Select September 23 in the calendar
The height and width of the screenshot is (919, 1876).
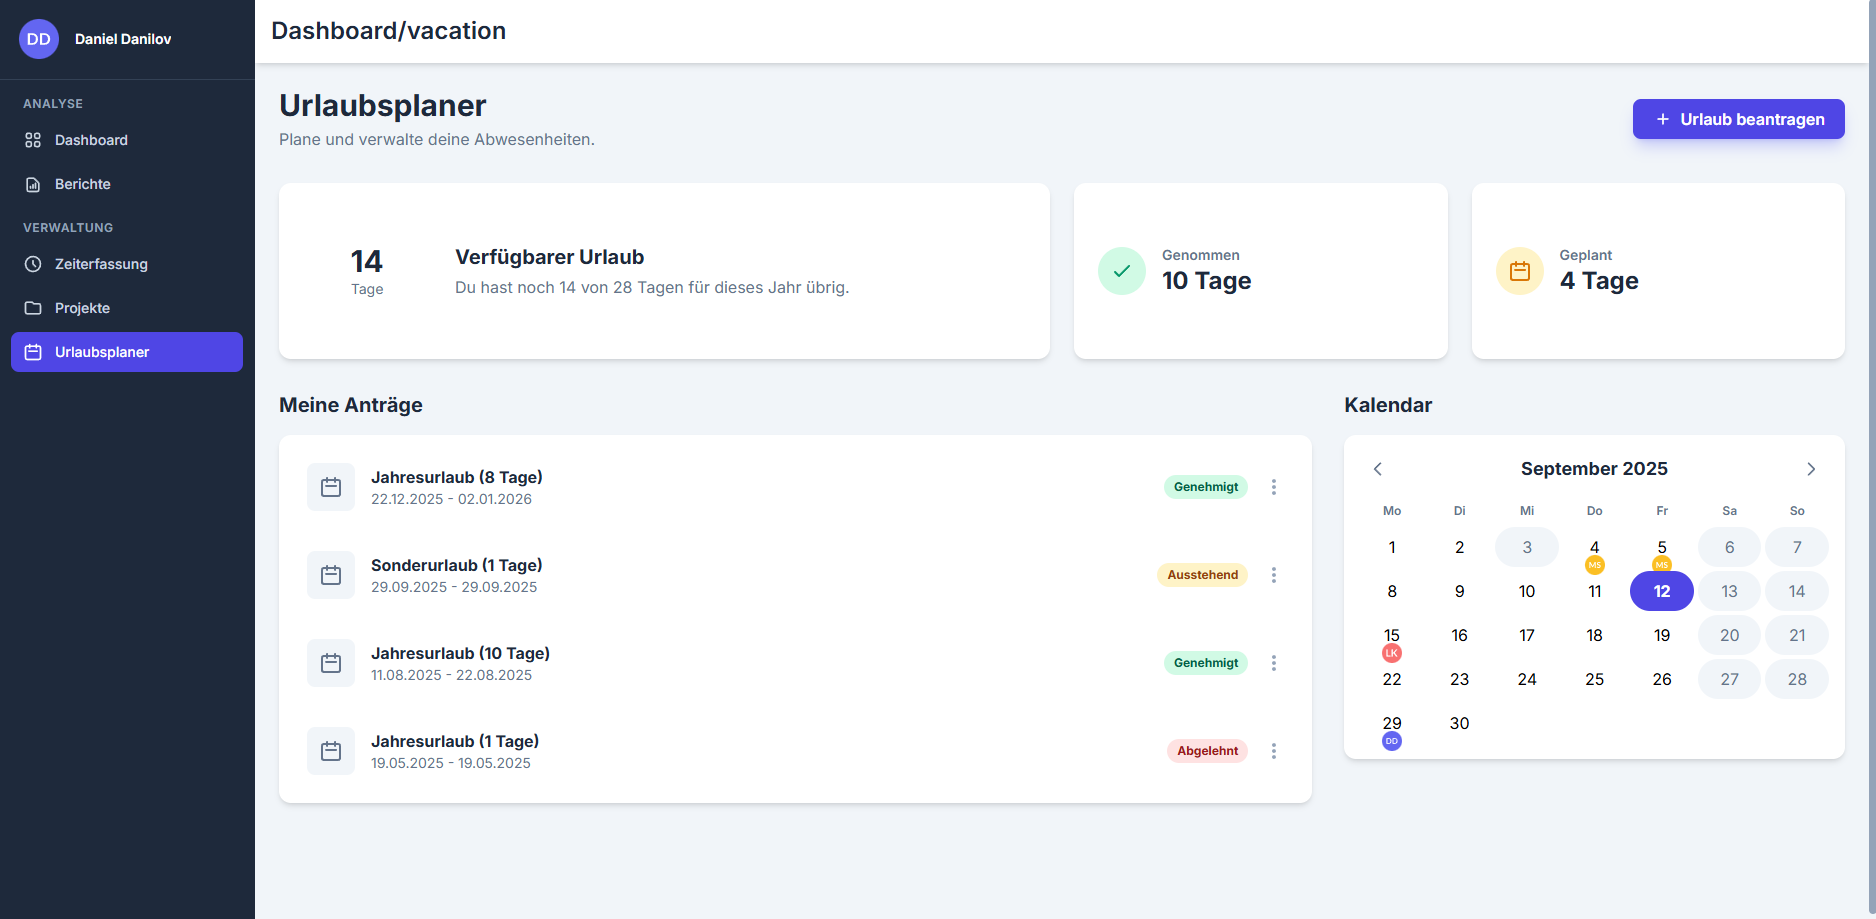coord(1459,679)
